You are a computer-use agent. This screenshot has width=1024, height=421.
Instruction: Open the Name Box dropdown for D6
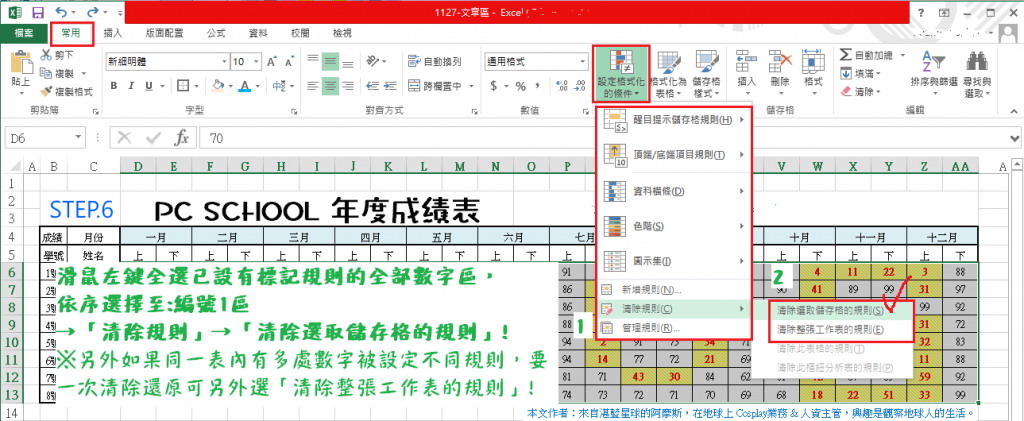click(79, 138)
